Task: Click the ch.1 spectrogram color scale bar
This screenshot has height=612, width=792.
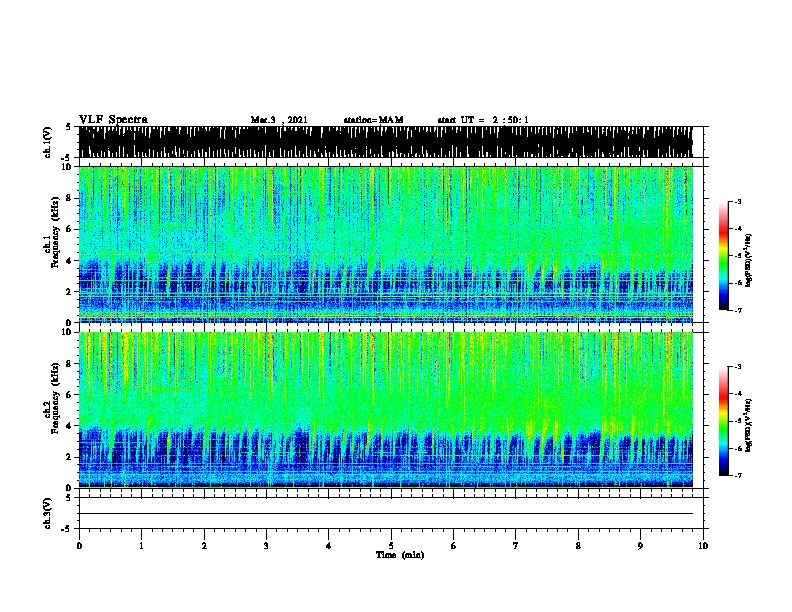Action: 724,256
